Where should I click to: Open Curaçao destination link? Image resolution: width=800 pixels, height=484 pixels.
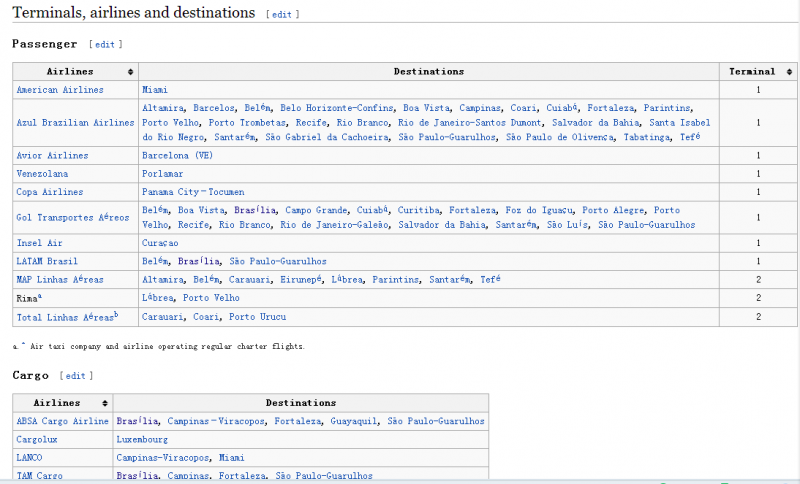coord(160,243)
